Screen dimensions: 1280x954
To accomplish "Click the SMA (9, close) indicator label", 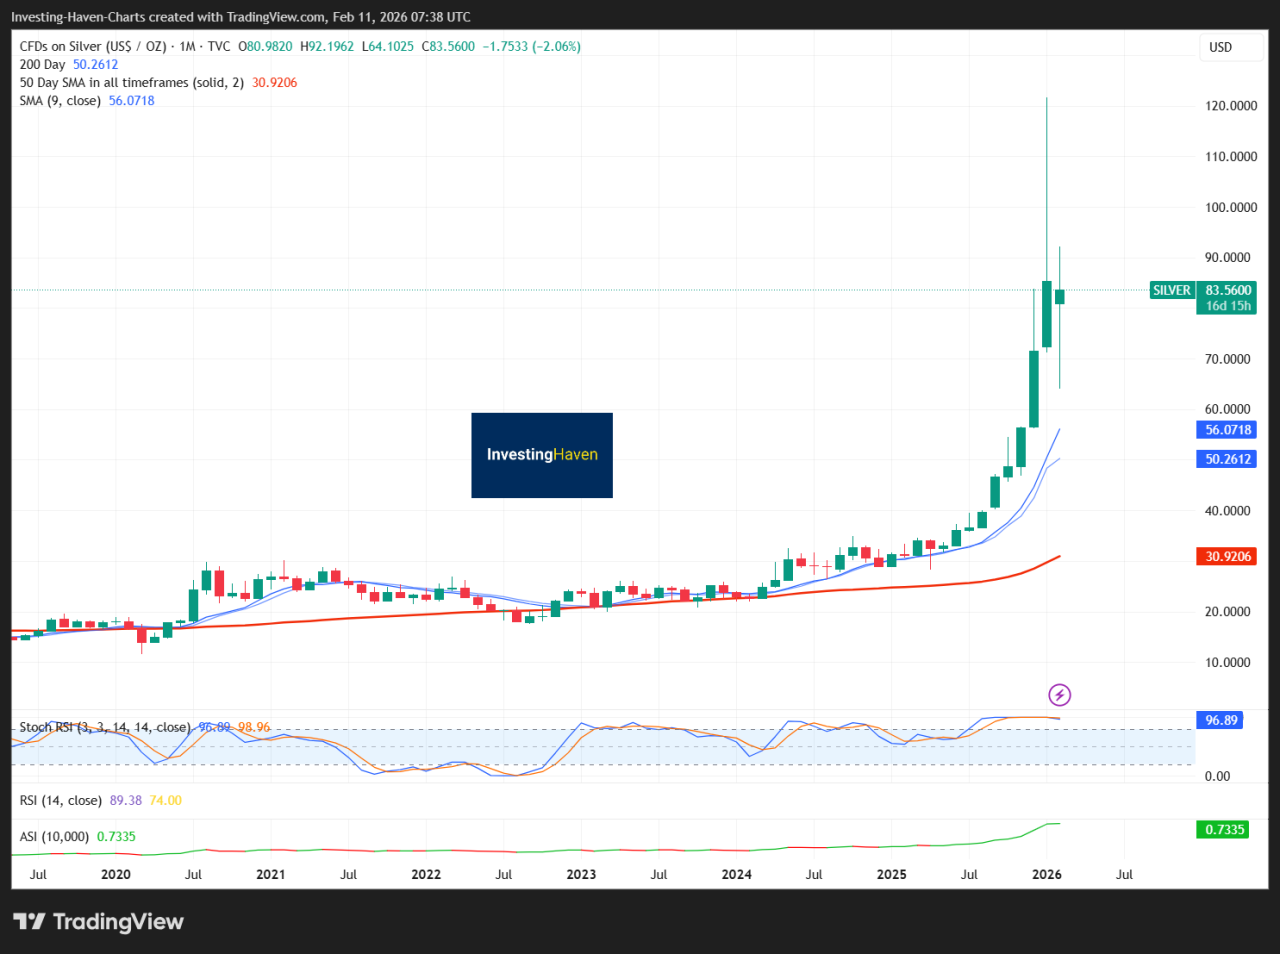I will [58, 100].
